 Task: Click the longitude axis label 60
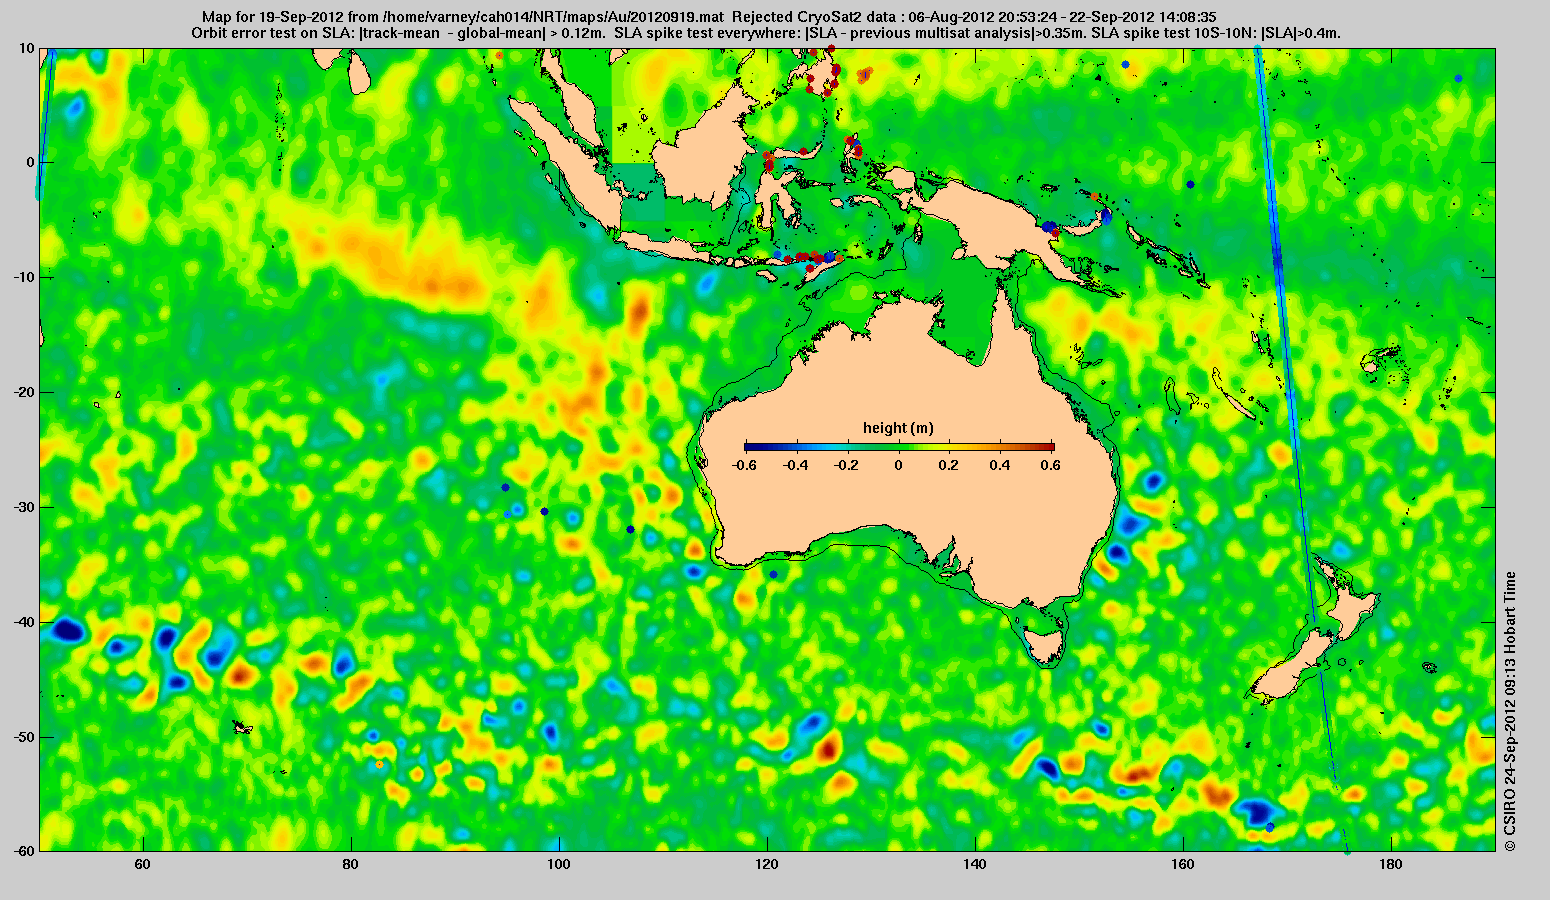142,864
